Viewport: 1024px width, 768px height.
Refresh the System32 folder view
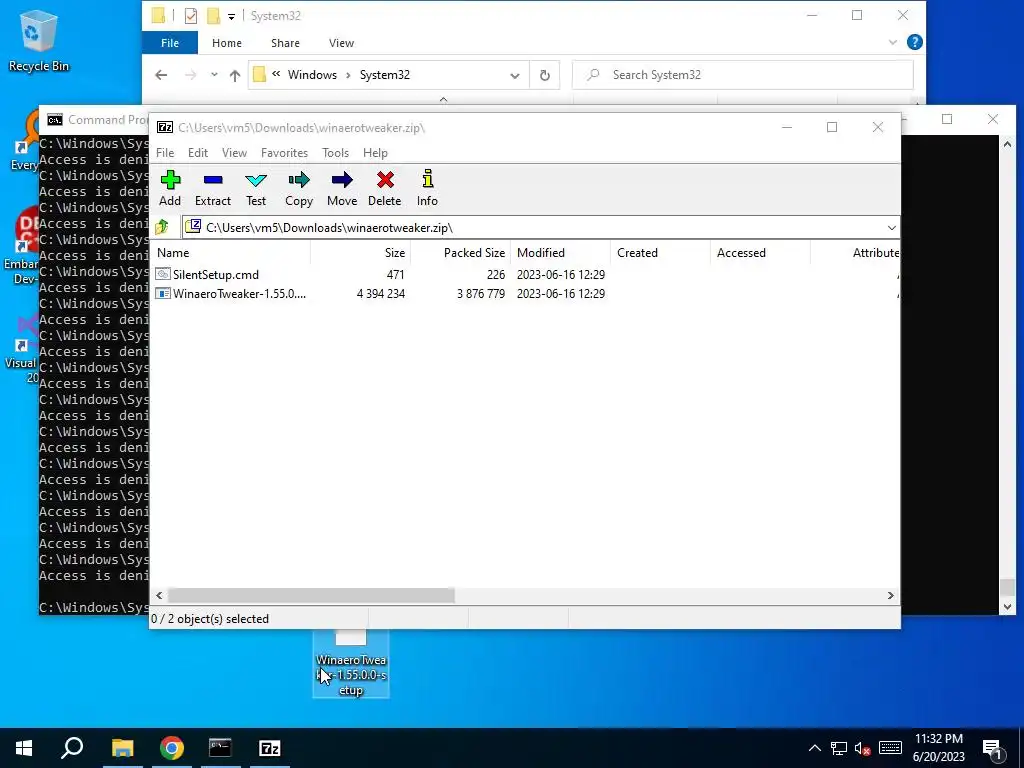pyautogui.click(x=545, y=75)
